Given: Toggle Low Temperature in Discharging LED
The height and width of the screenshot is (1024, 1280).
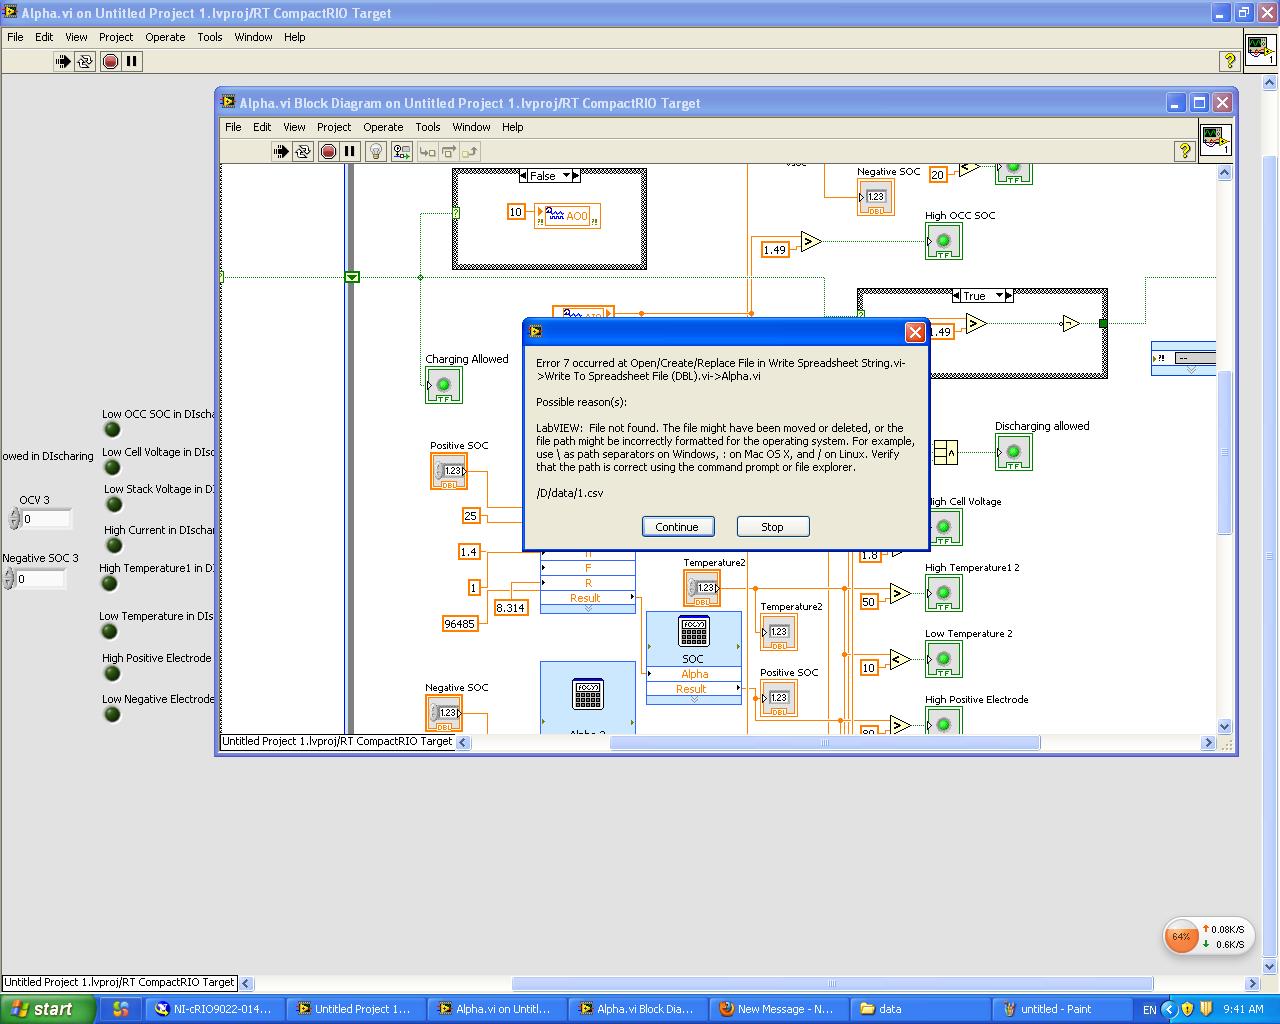Looking at the screenshot, I should click(109, 631).
